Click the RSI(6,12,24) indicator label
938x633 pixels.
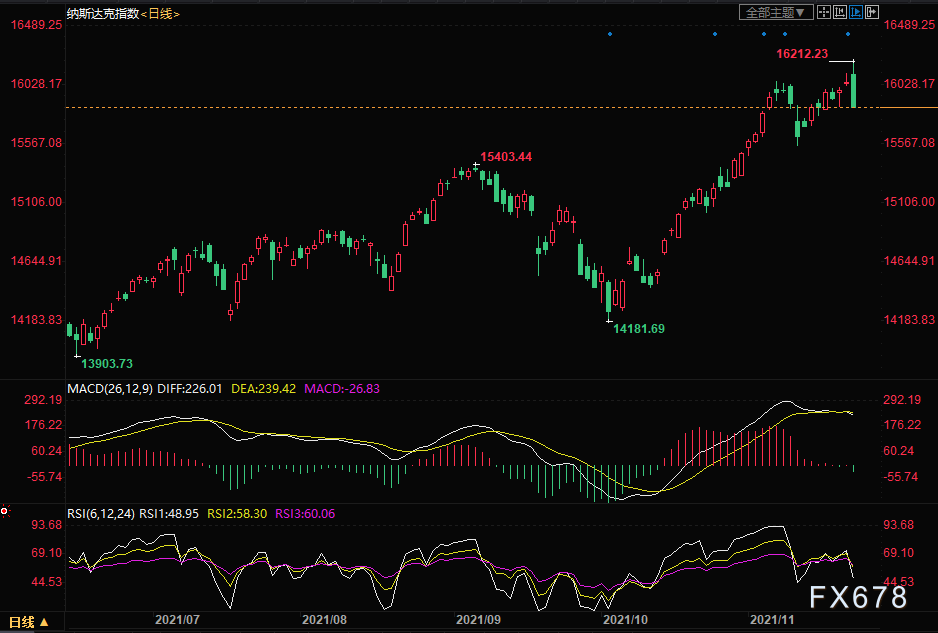(100, 514)
